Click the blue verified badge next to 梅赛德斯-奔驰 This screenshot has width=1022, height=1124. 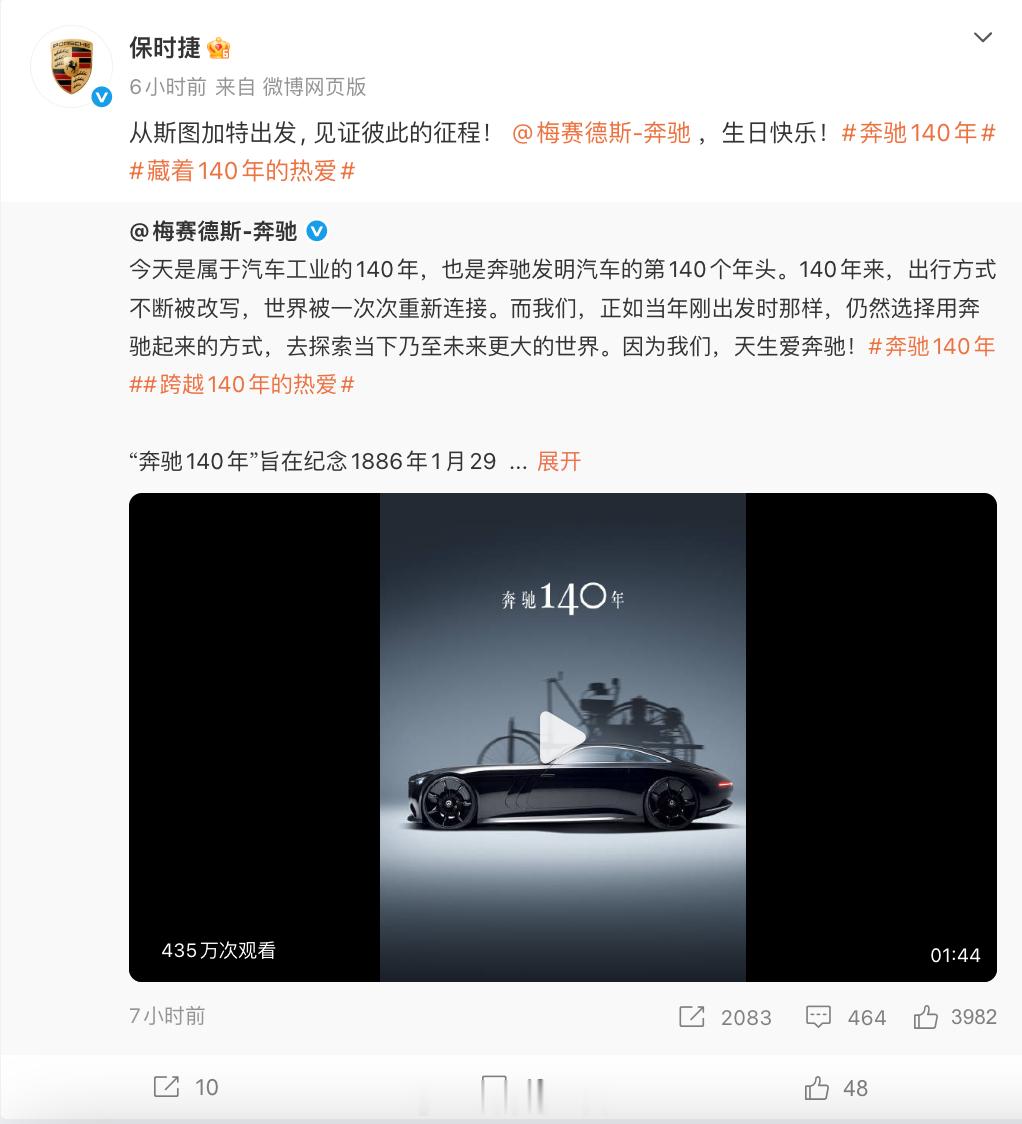[317, 231]
